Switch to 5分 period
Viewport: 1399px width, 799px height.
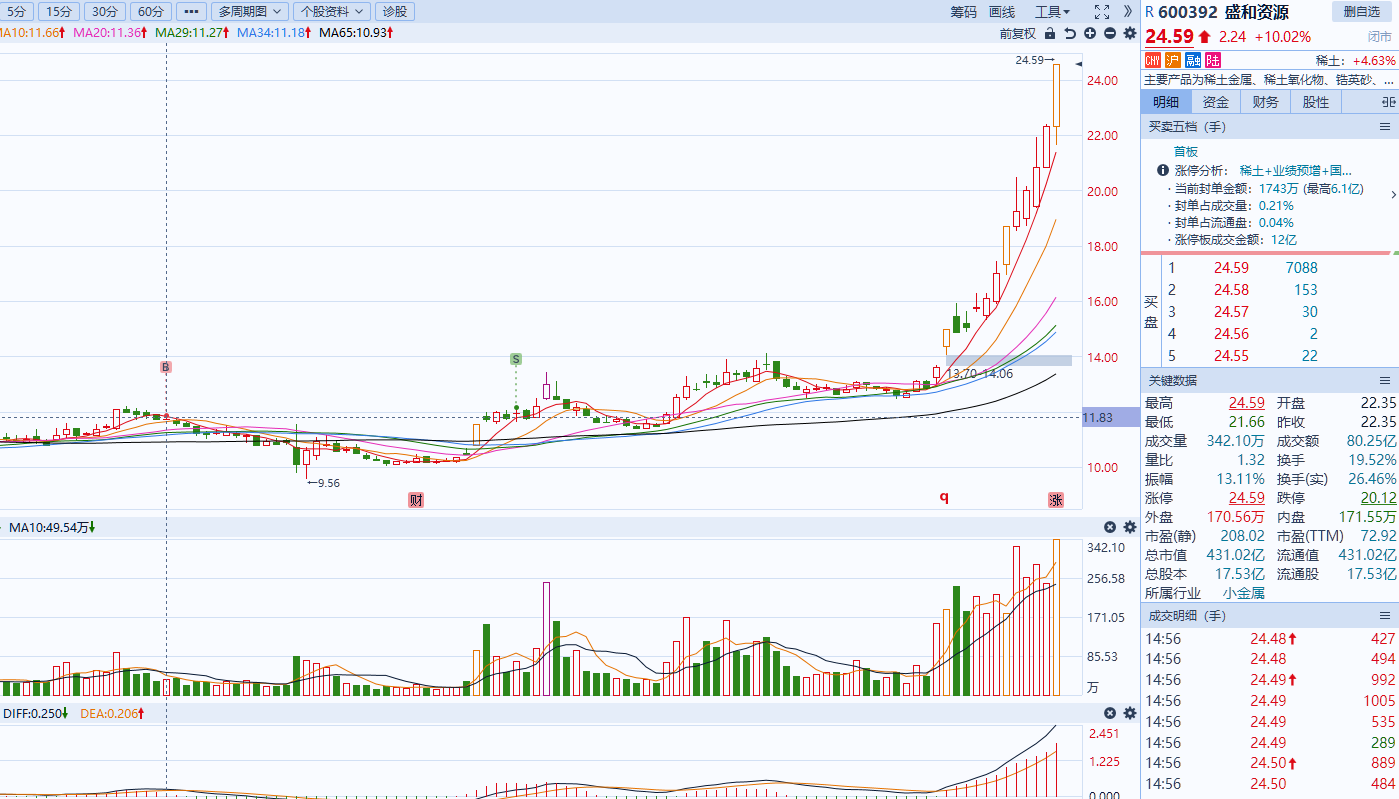click(x=18, y=12)
